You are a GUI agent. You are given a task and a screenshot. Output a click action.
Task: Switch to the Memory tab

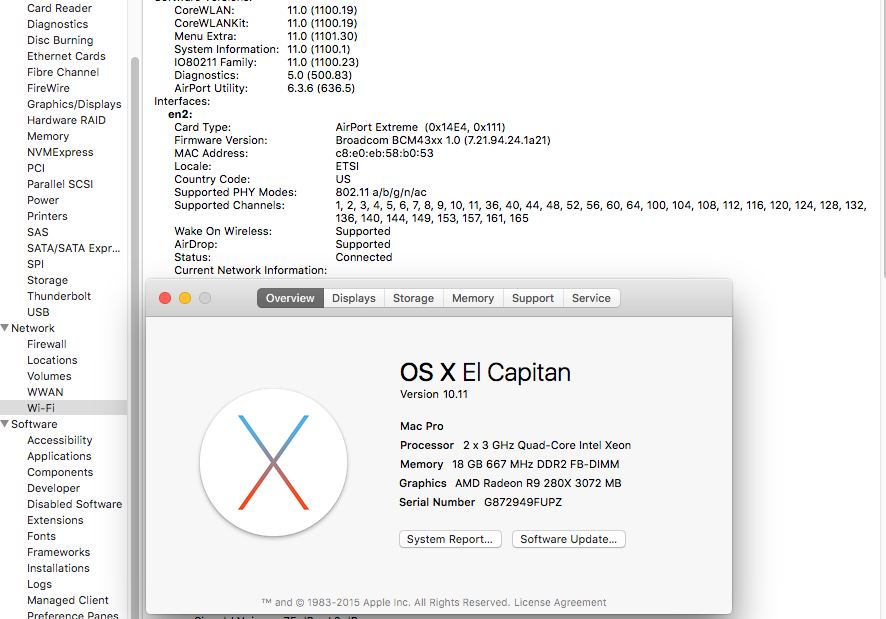tap(473, 298)
